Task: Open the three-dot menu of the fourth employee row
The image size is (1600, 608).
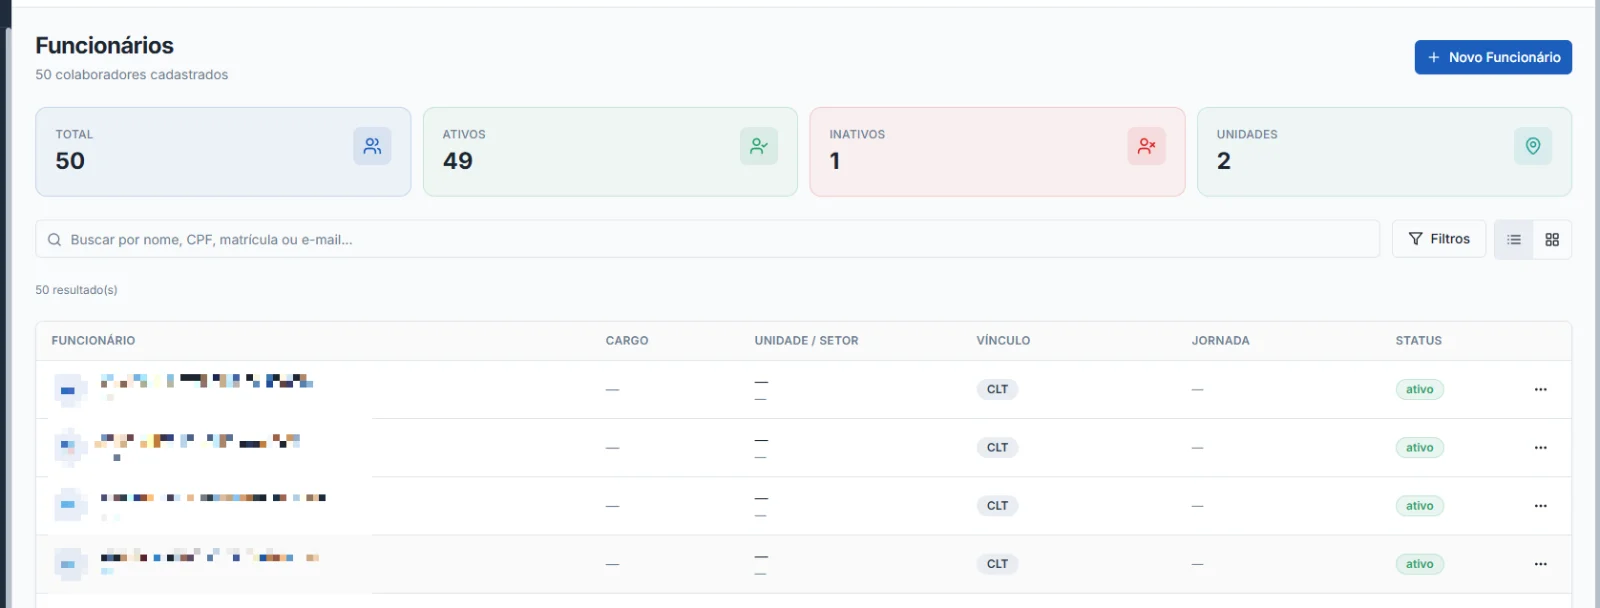Action: coord(1541,564)
